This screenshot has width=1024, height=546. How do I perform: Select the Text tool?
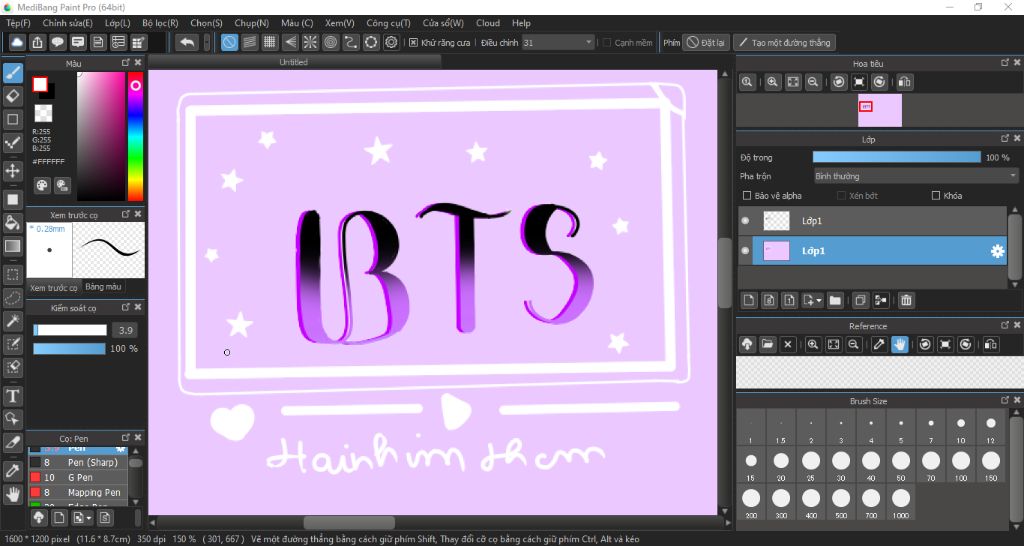(13, 395)
